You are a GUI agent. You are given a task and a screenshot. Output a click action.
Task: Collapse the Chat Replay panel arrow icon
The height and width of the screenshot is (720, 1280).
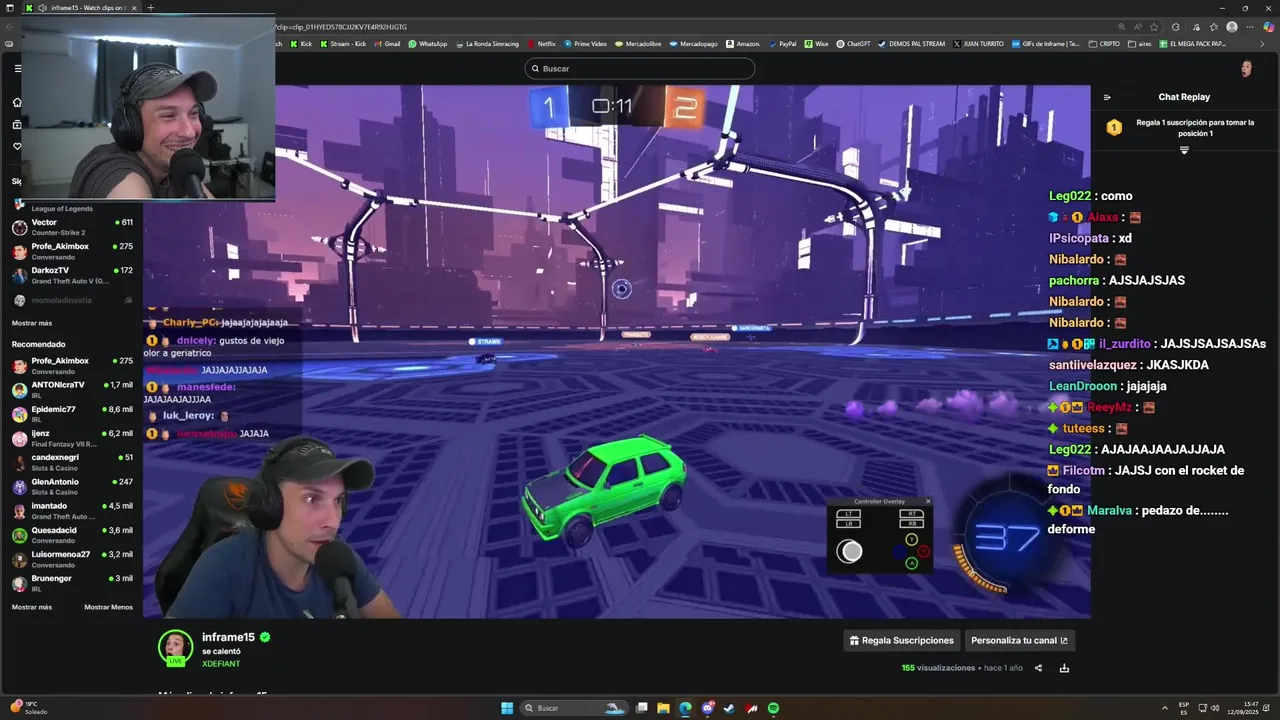pos(1107,97)
